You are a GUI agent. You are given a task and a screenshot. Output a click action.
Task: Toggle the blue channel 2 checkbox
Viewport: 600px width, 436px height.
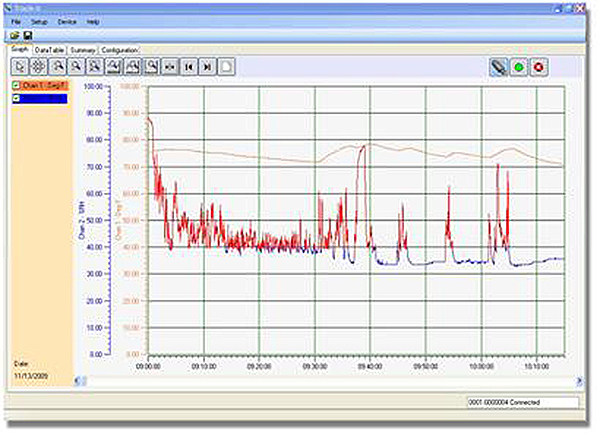click(x=15, y=98)
